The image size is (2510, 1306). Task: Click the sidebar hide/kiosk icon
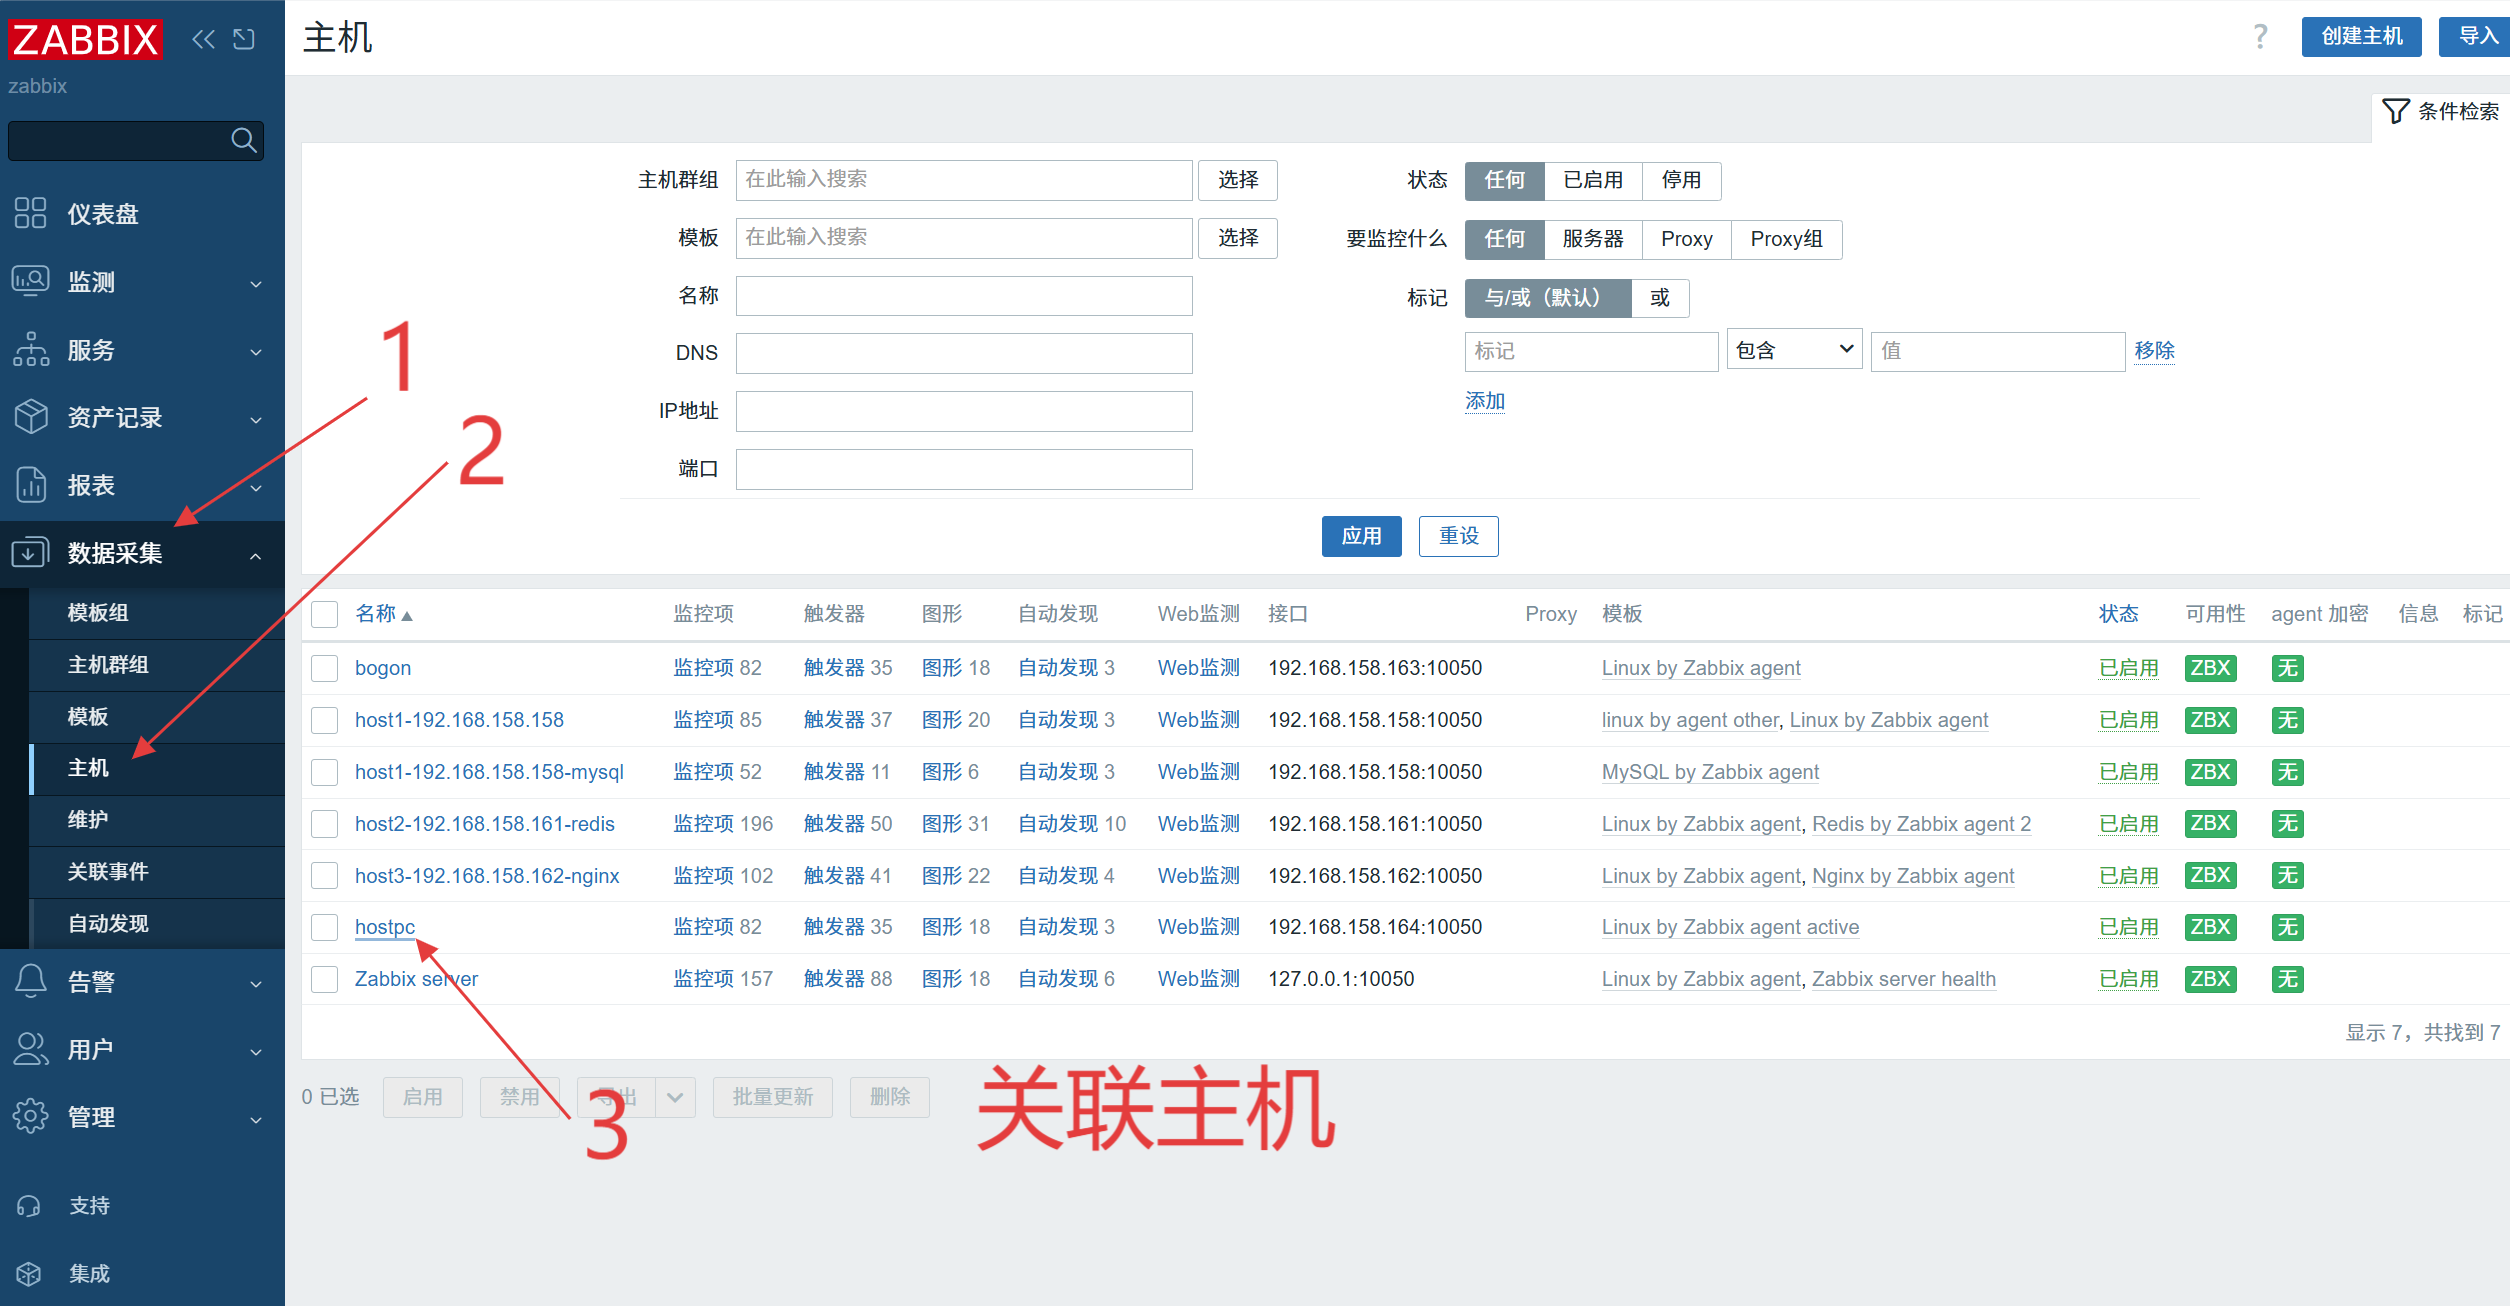point(244,39)
